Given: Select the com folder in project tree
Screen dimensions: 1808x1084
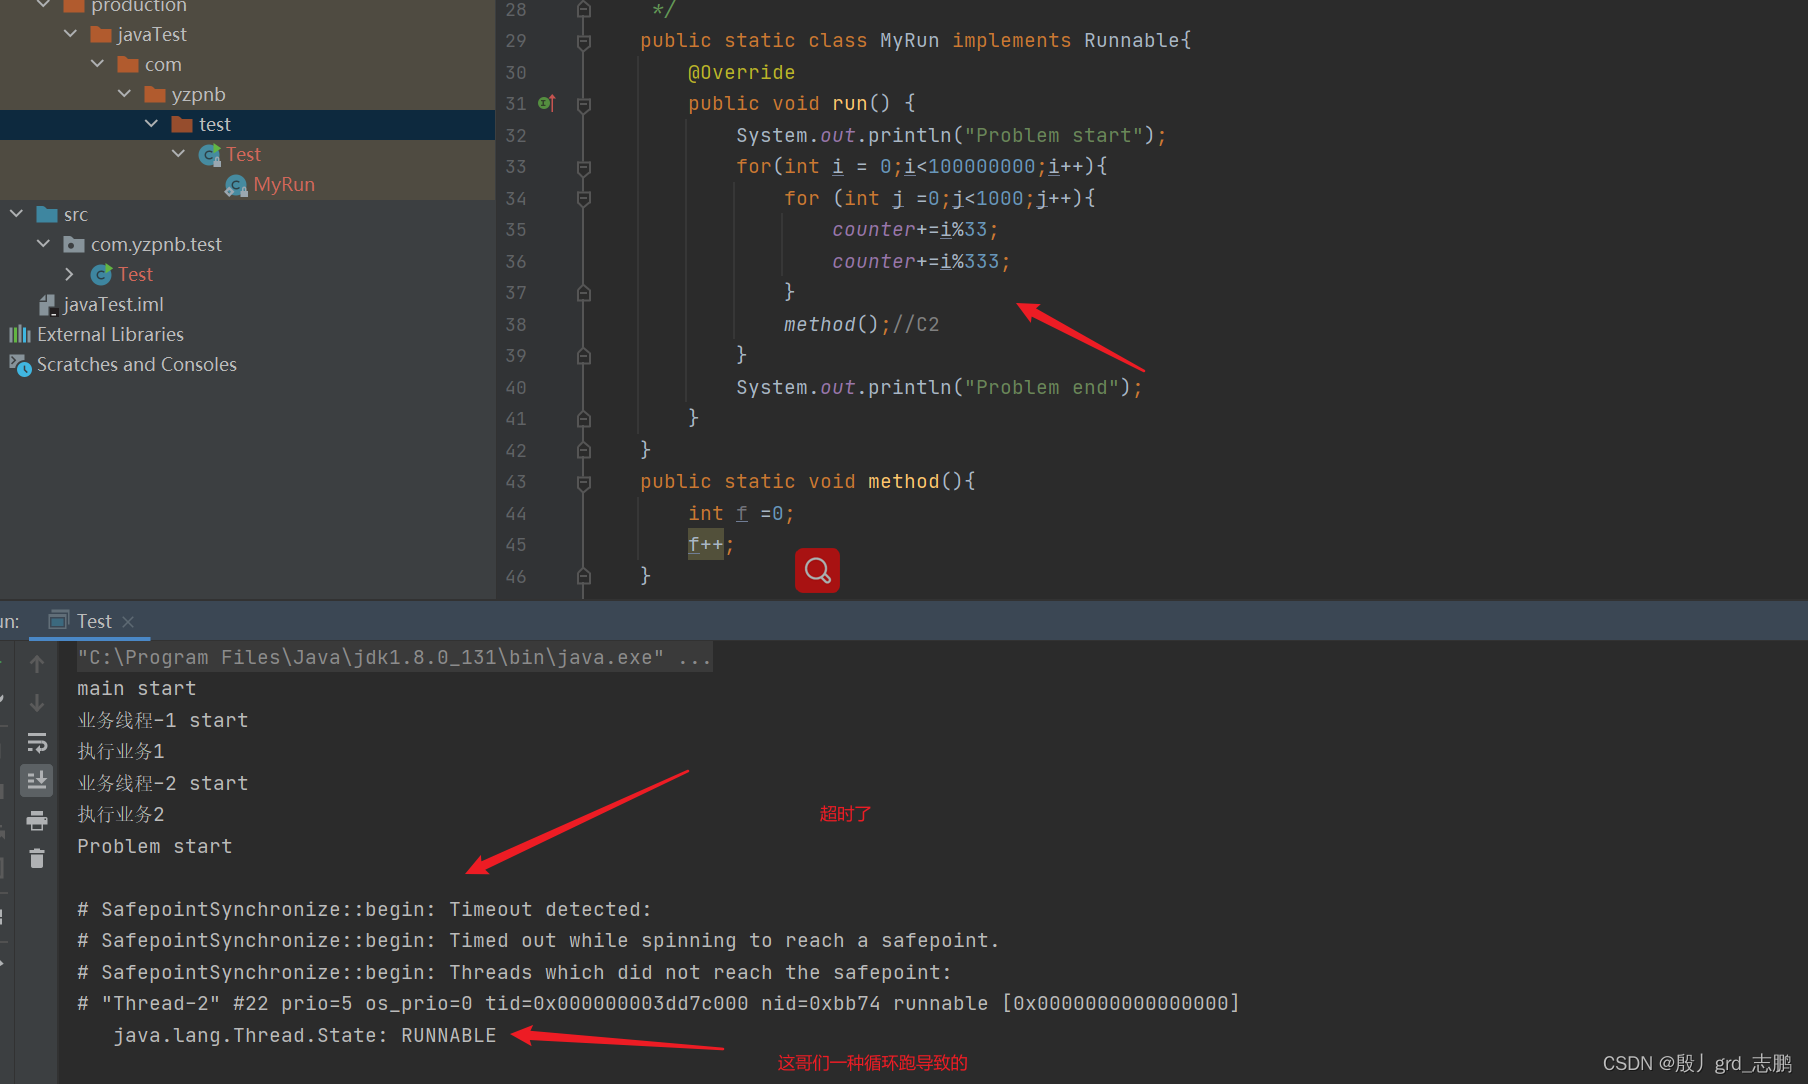Looking at the screenshot, I should (x=163, y=64).
